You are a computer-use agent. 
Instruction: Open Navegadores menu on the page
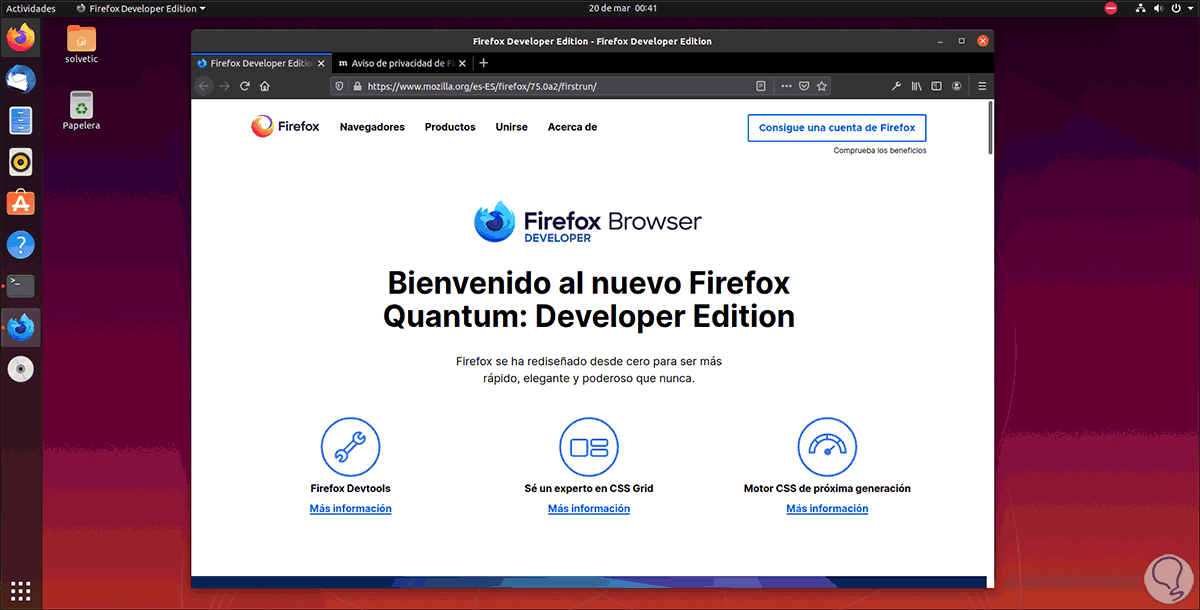point(372,127)
